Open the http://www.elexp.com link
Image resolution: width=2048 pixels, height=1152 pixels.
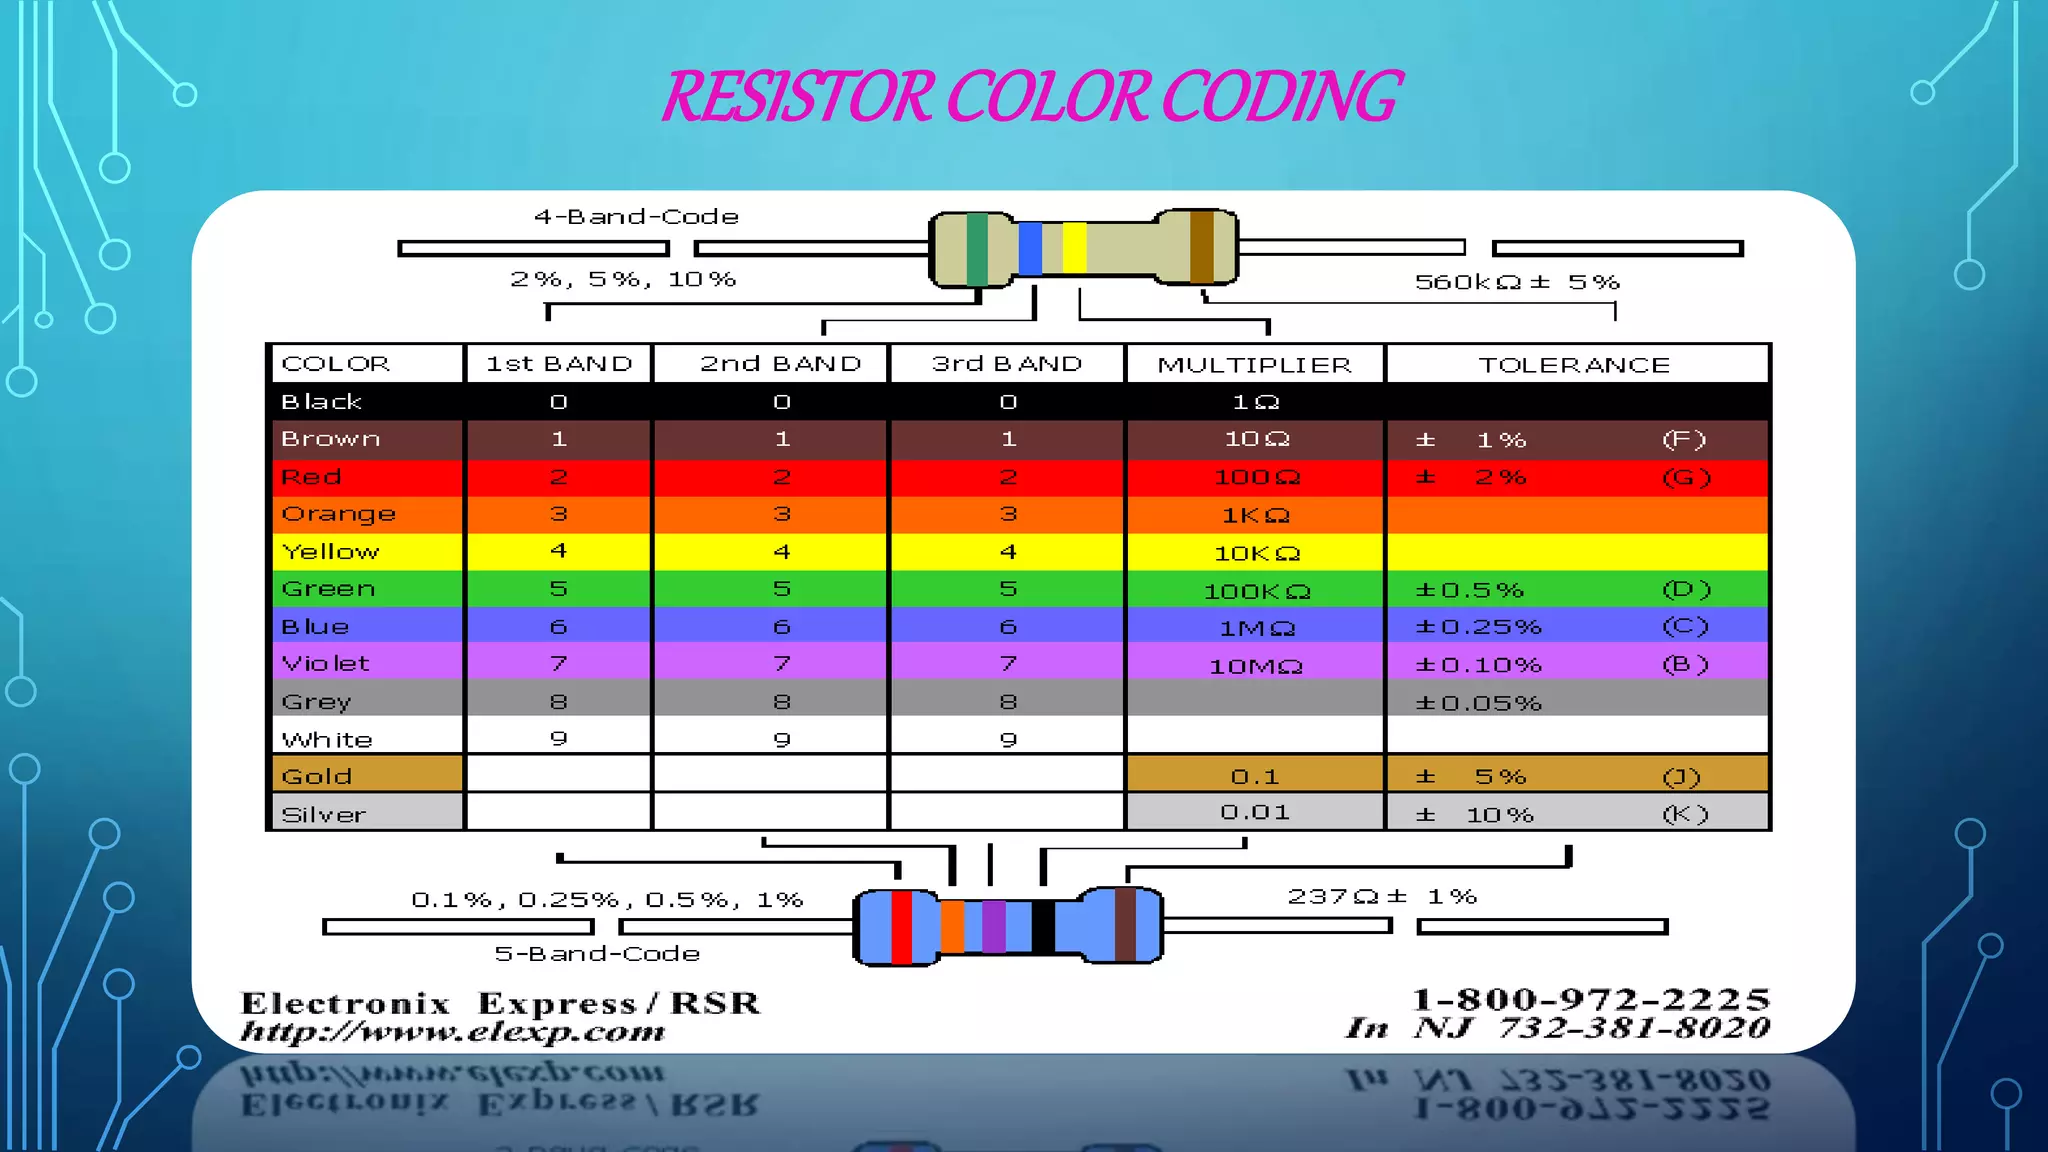[453, 1031]
